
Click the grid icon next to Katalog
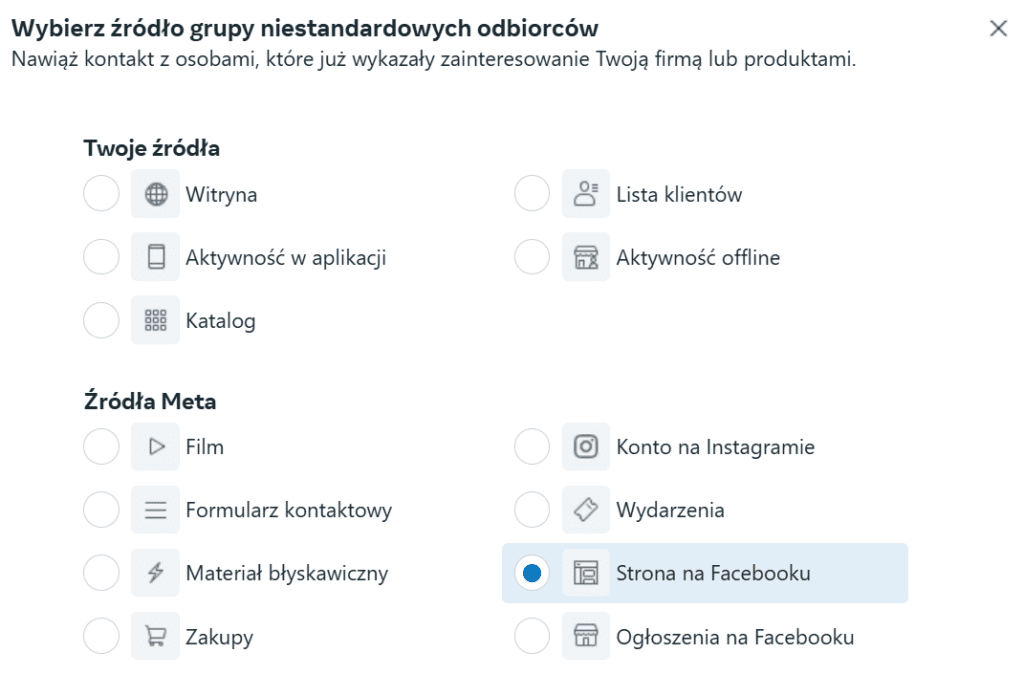(x=155, y=320)
